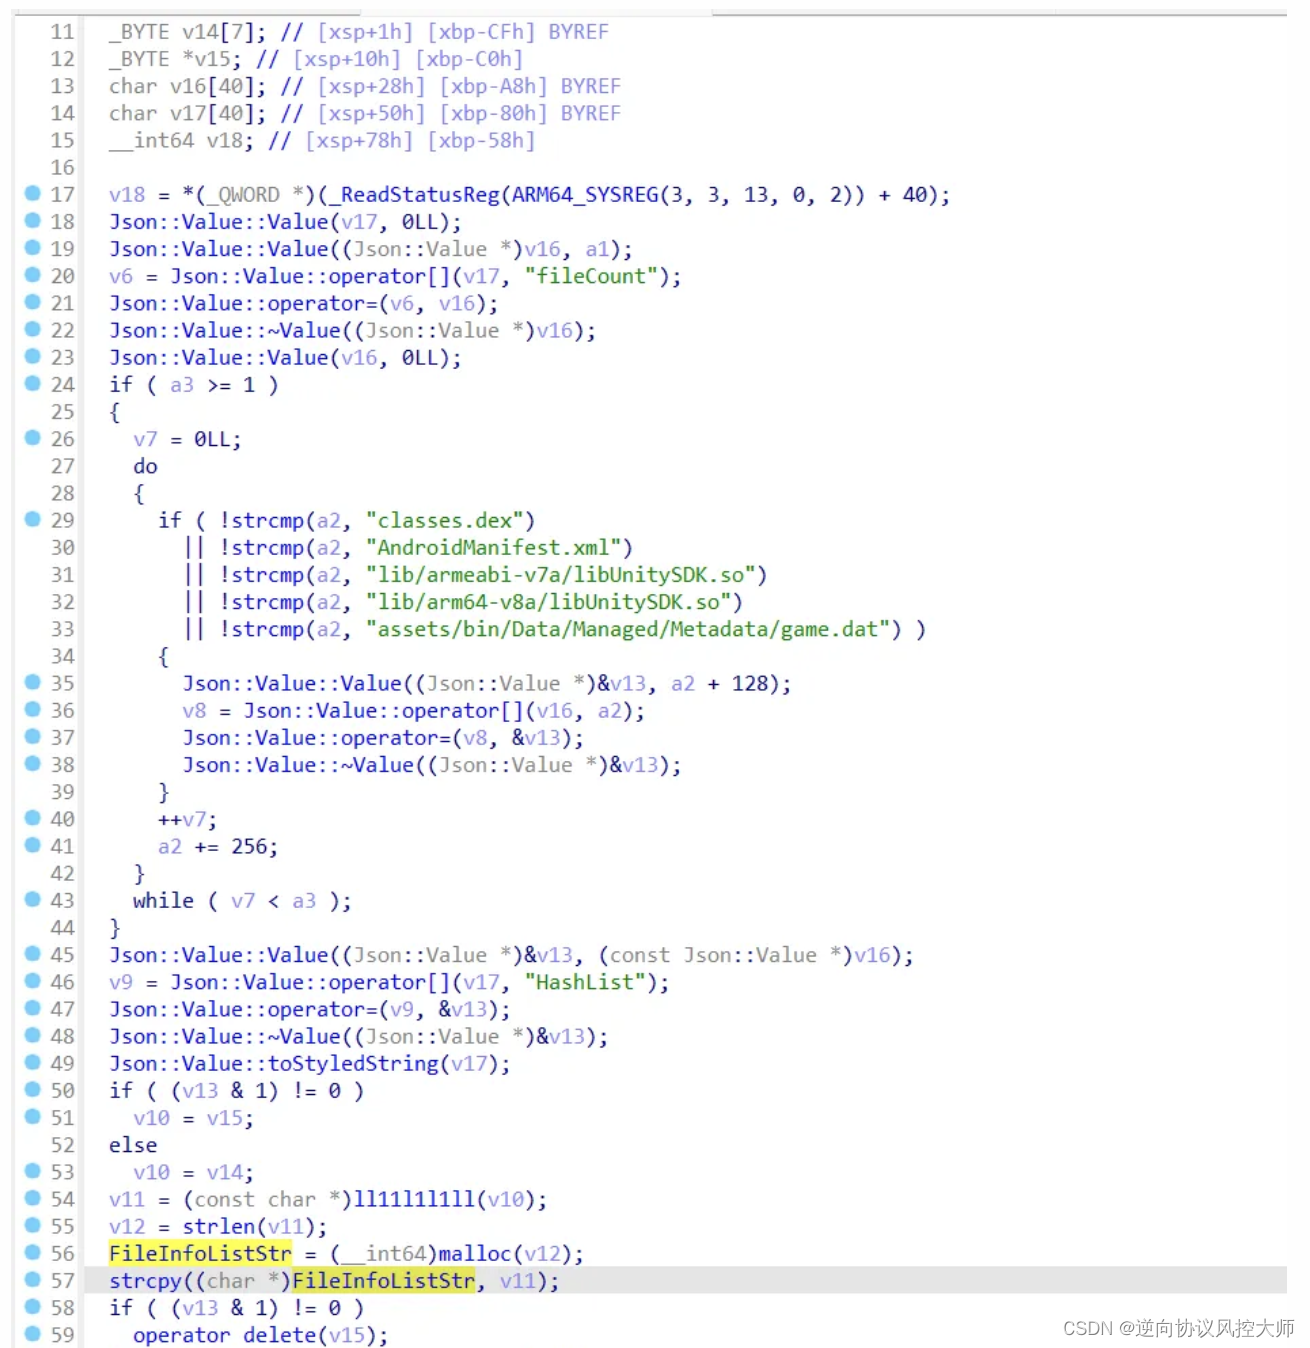Toggle breakpoint dot on line 26
The height and width of the screenshot is (1348, 1310).
click(x=32, y=437)
